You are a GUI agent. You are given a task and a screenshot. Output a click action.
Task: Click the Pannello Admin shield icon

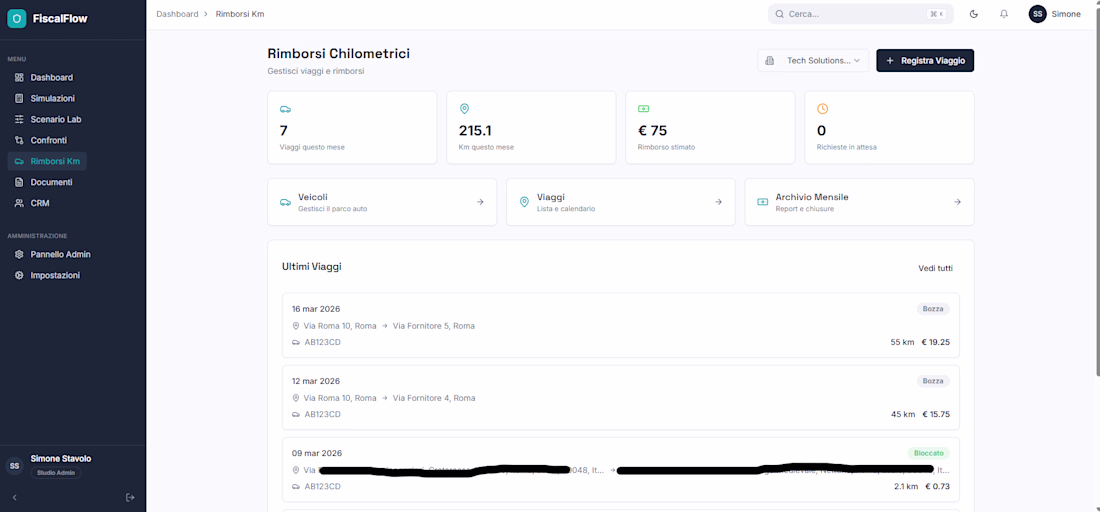[20, 254]
